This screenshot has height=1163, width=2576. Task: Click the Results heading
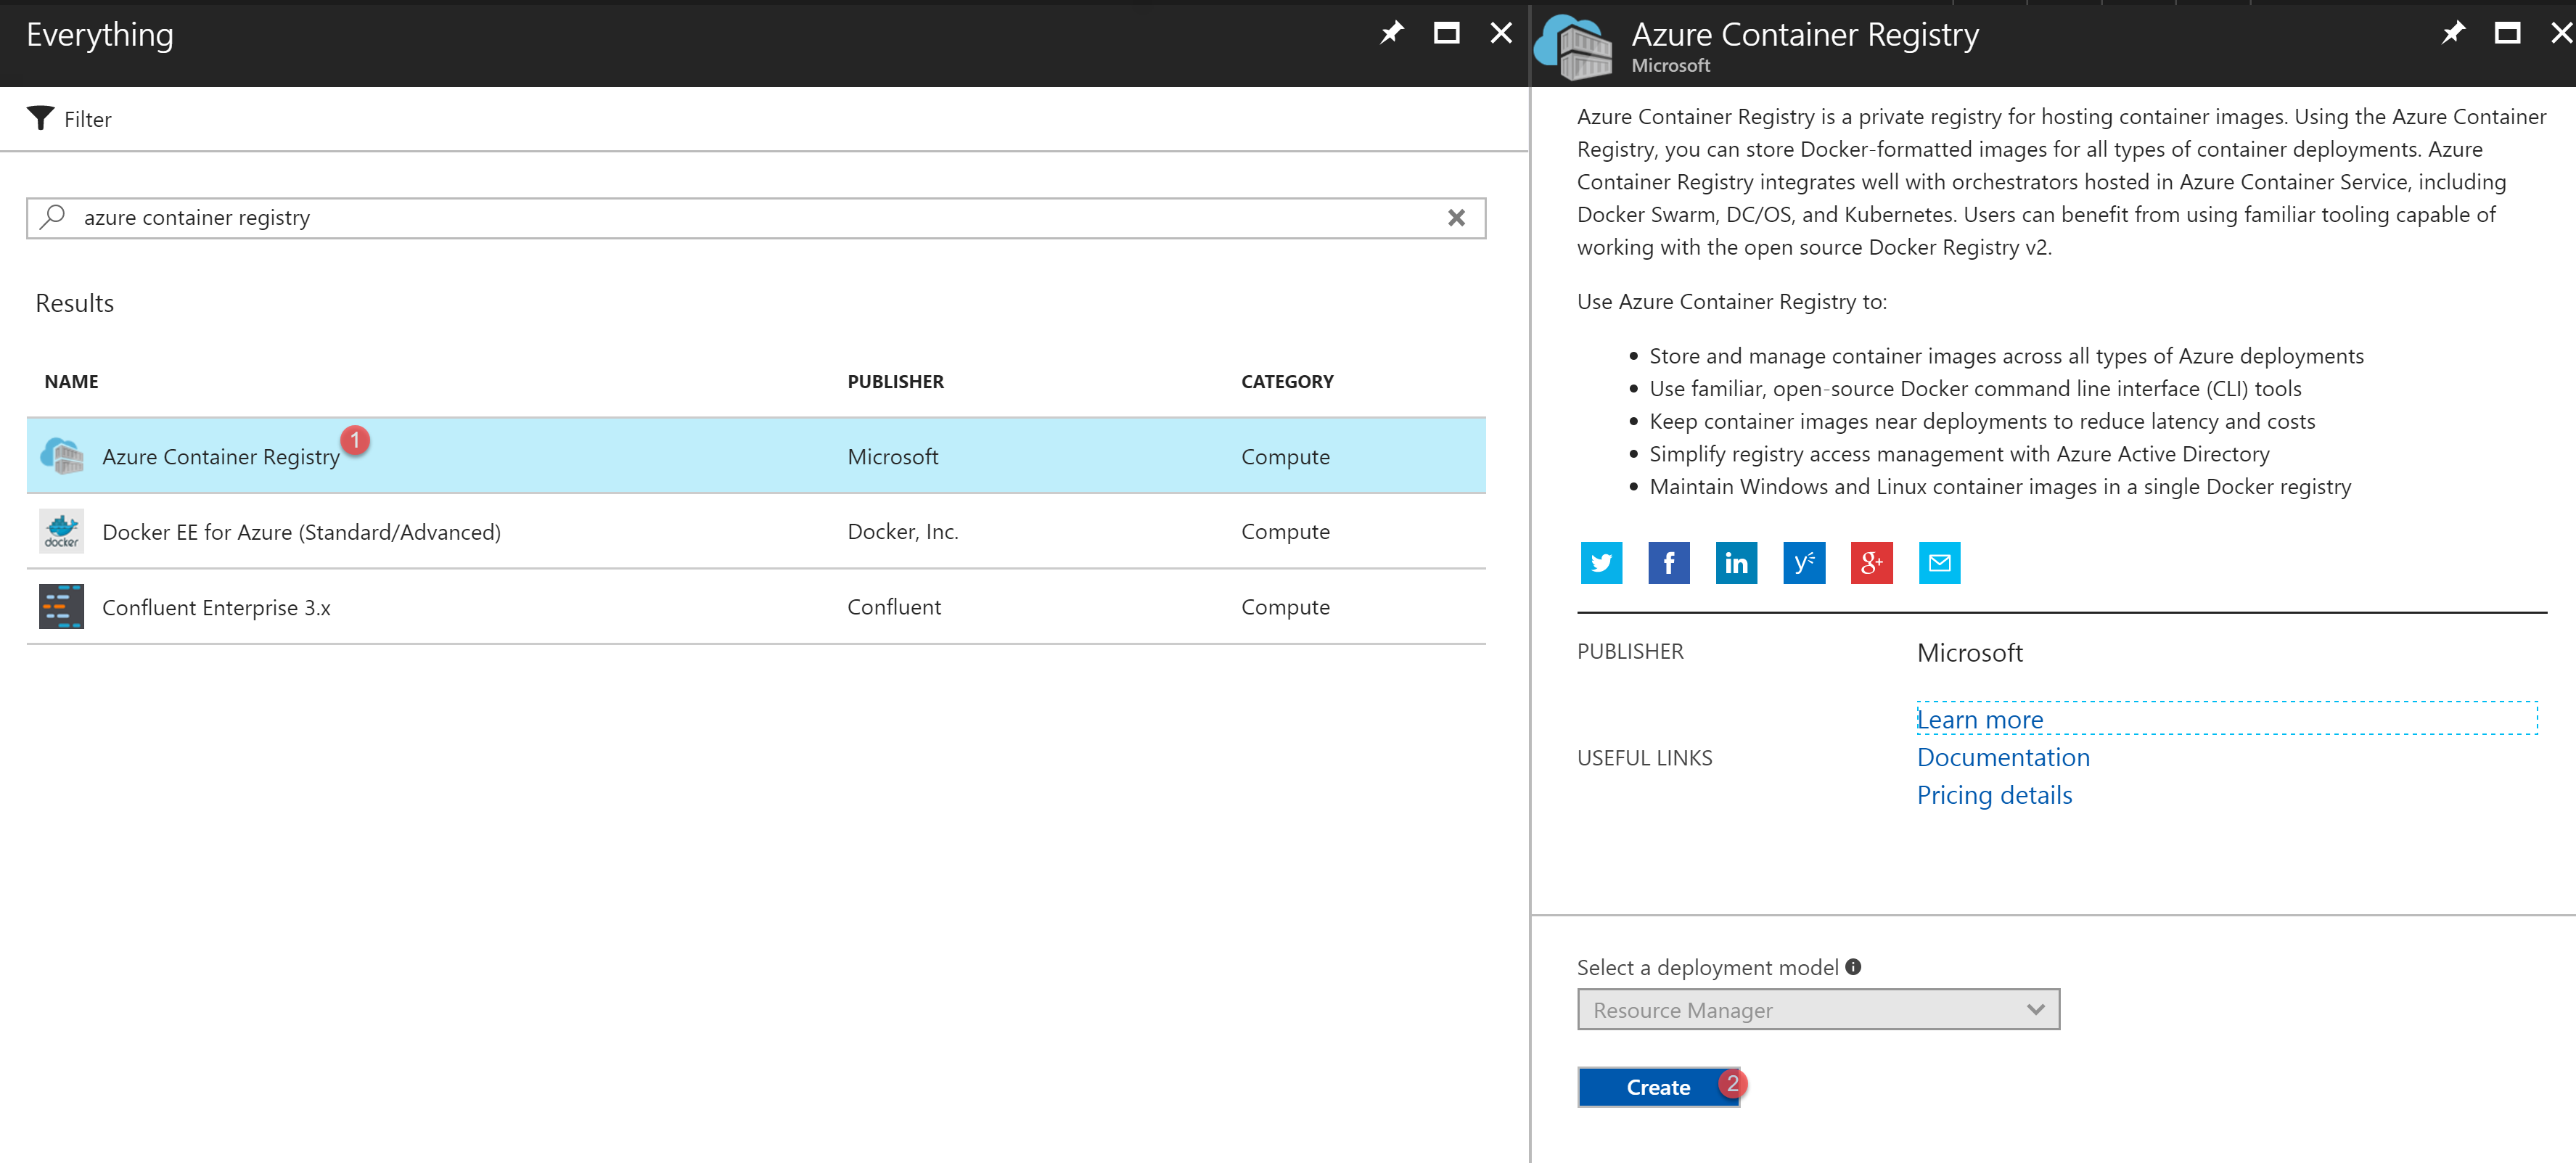(x=74, y=303)
